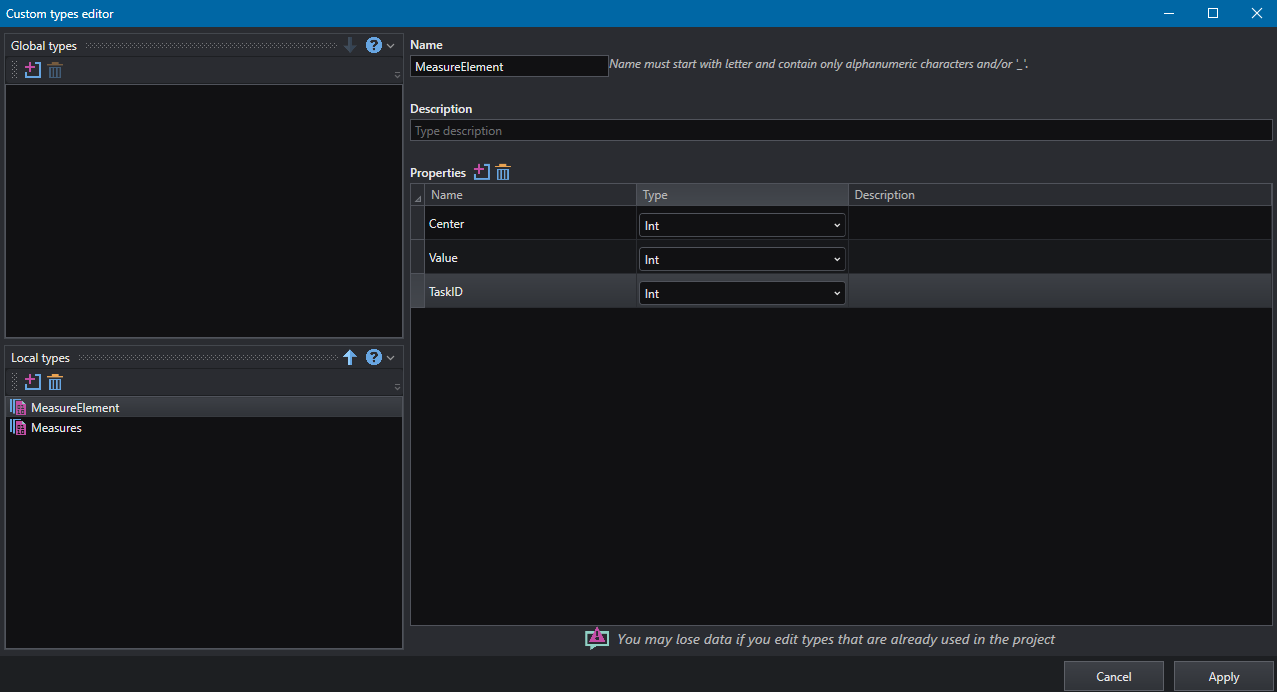
Task: Delete selected global type trash icon
Action: (55, 70)
